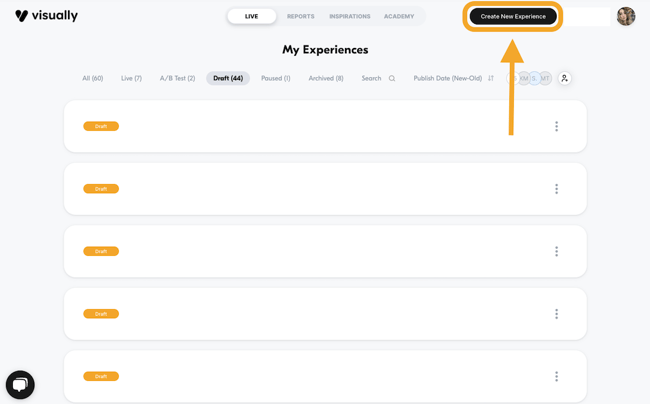
Task: Click the first draft experience card
Action: pyautogui.click(x=300, y=127)
